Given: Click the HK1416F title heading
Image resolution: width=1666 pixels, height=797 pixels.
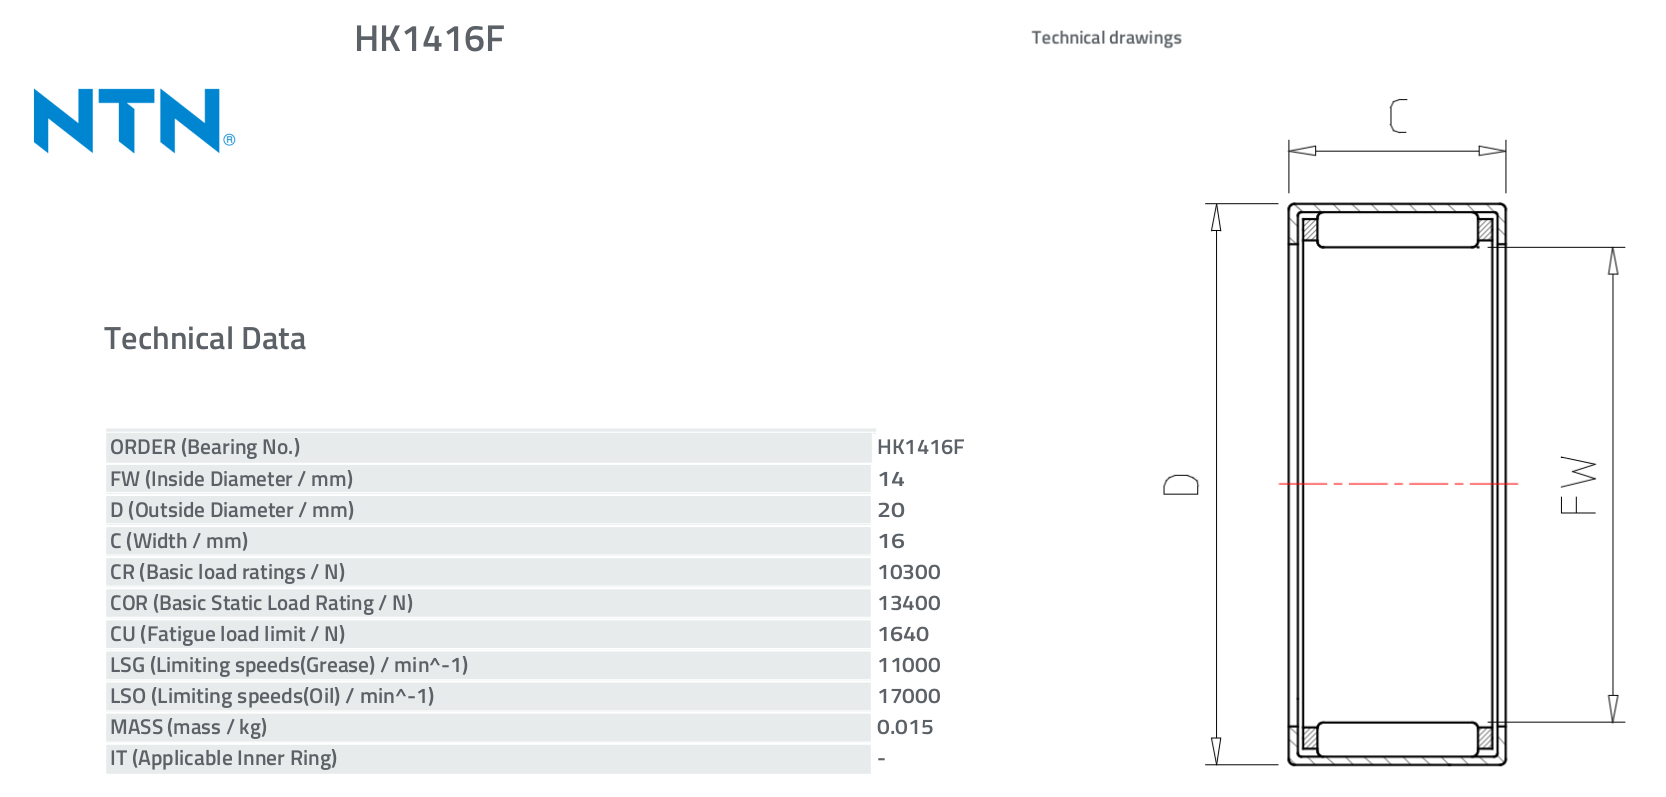Looking at the screenshot, I should [x=429, y=39].
